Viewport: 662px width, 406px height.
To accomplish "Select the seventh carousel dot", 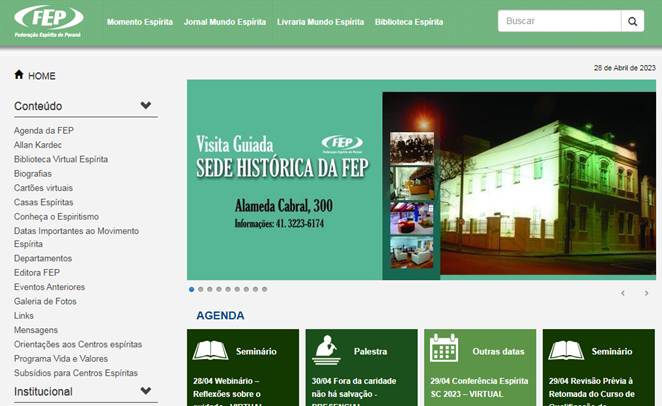I will [x=246, y=289].
